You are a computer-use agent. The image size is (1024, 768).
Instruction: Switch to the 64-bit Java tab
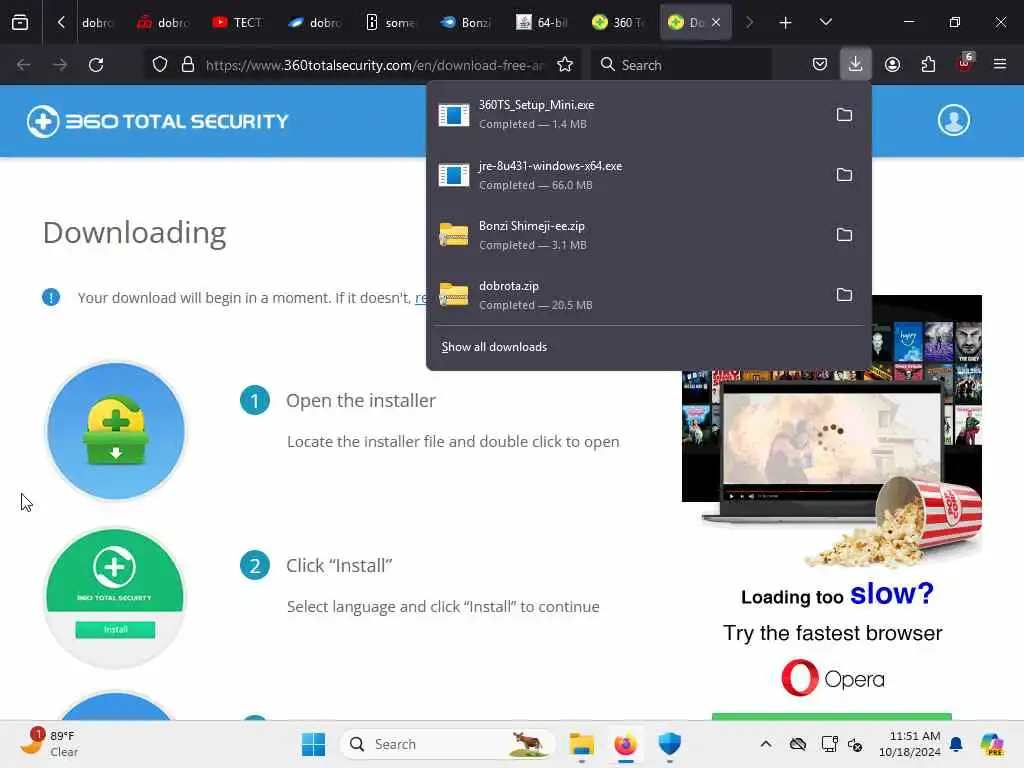click(x=541, y=22)
